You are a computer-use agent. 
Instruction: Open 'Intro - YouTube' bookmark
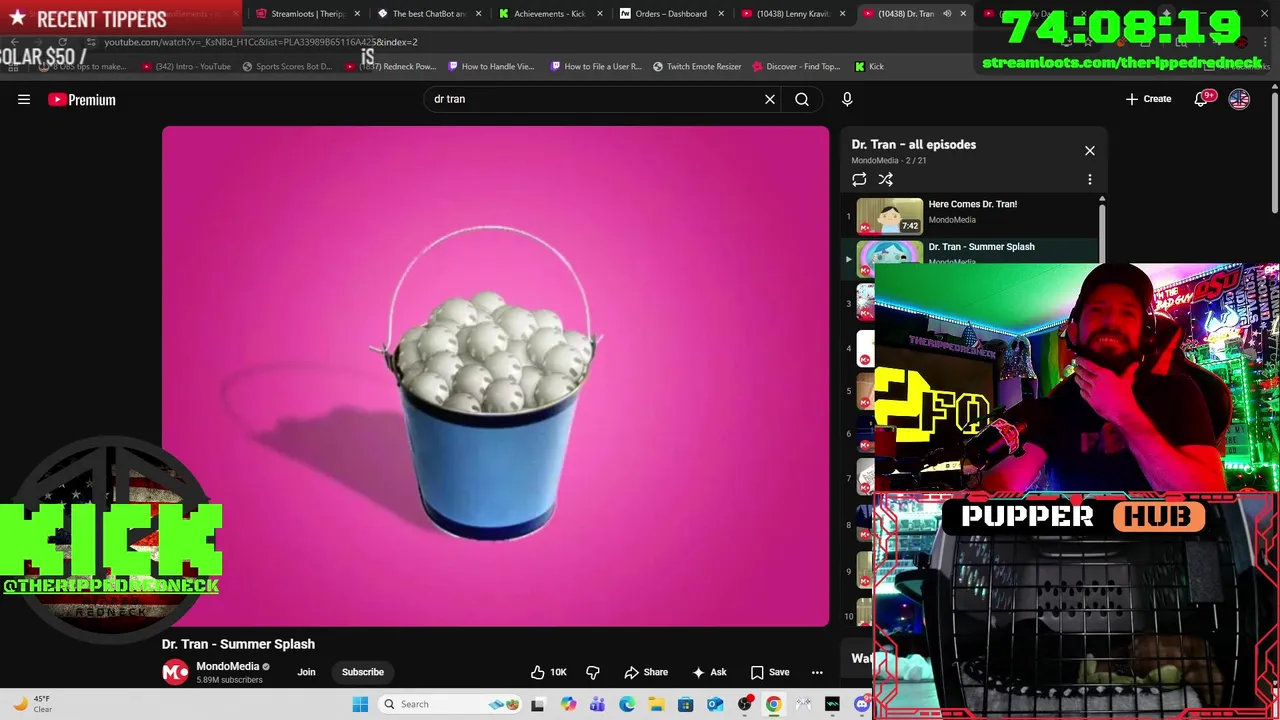coord(187,66)
